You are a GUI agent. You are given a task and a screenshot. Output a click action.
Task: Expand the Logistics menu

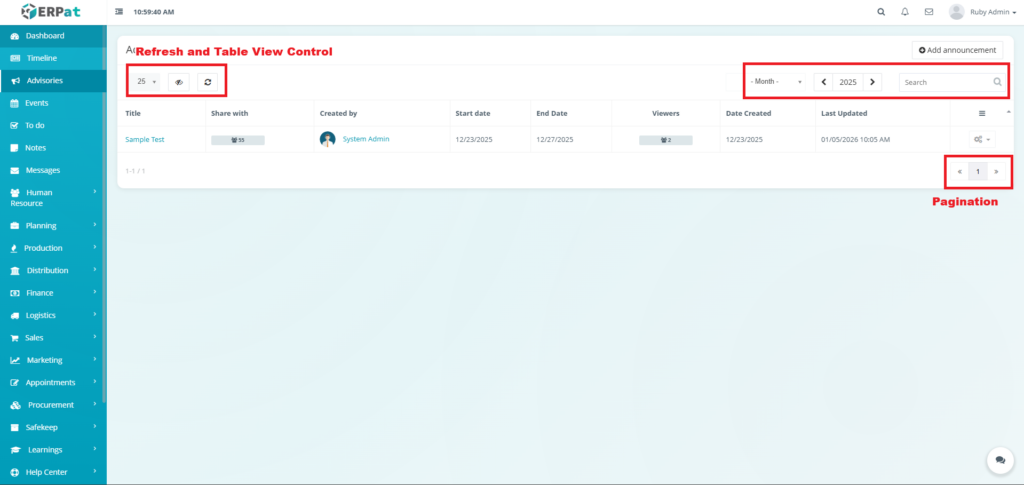(x=53, y=315)
